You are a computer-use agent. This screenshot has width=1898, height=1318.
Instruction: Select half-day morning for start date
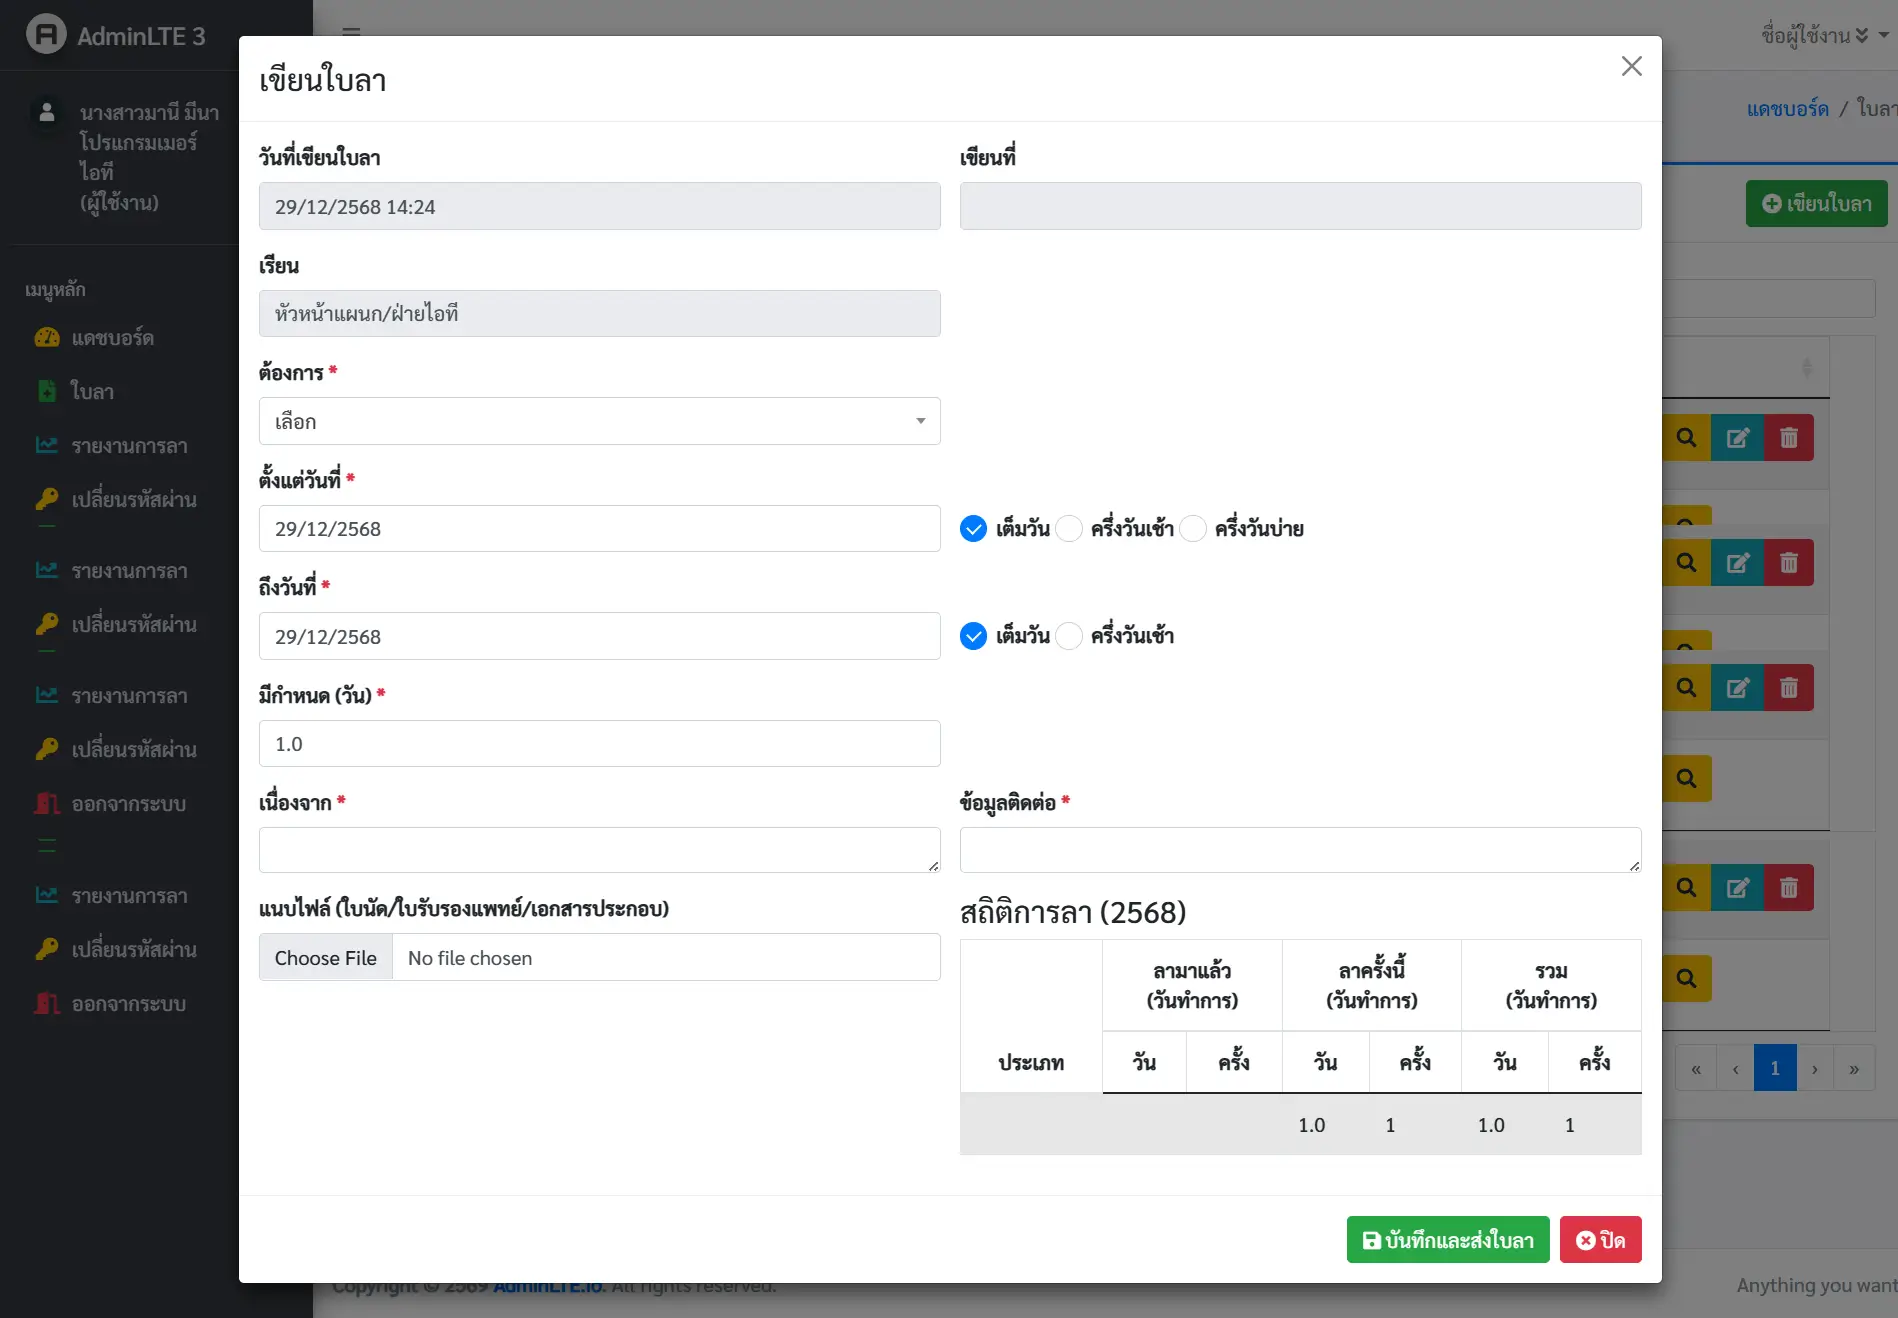click(x=1069, y=529)
